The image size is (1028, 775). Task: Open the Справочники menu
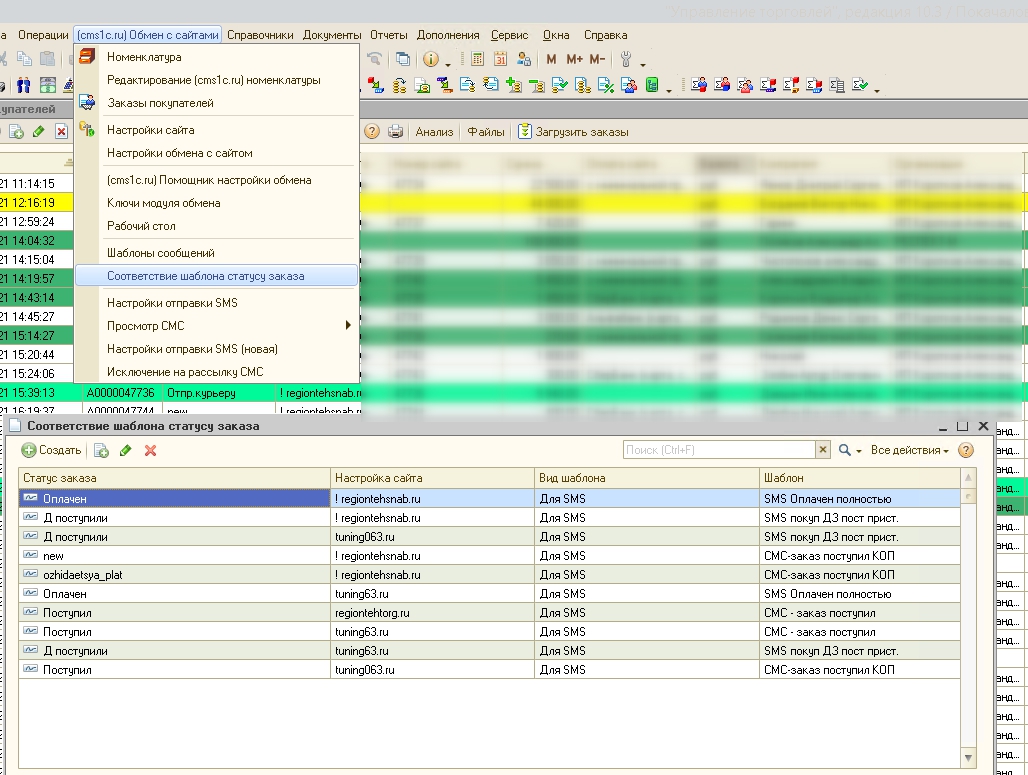(260, 35)
